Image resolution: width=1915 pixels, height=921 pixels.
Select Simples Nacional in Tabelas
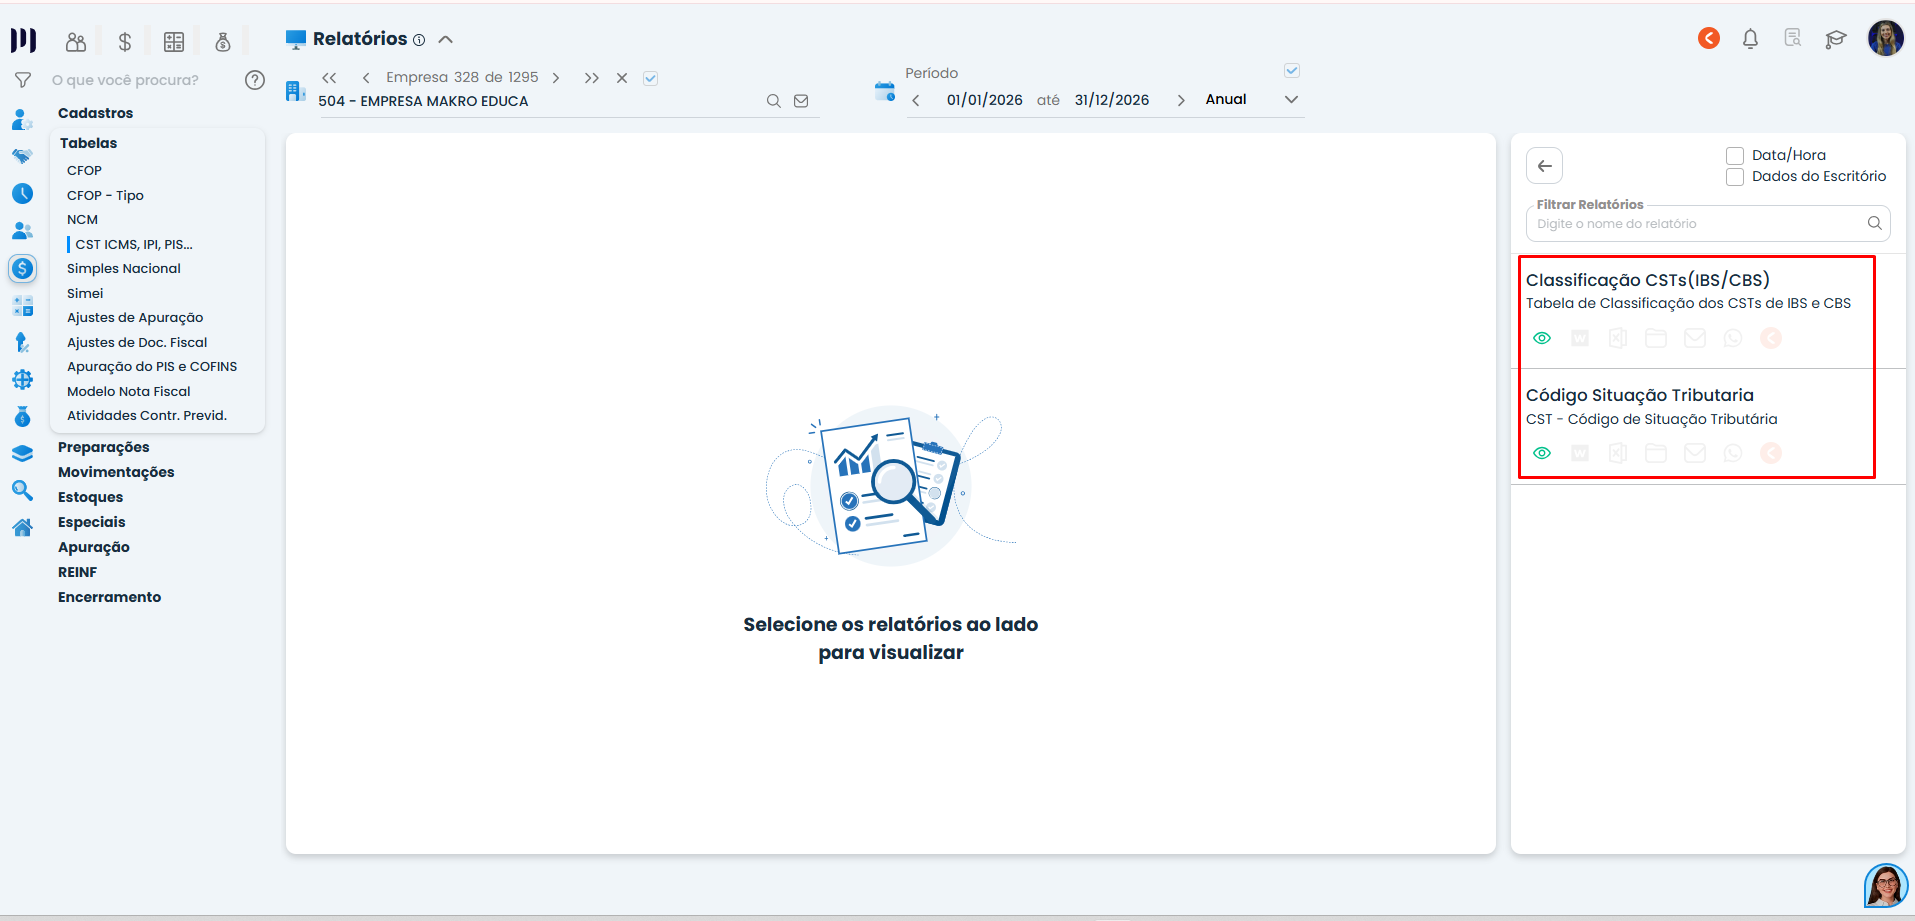pos(124,269)
